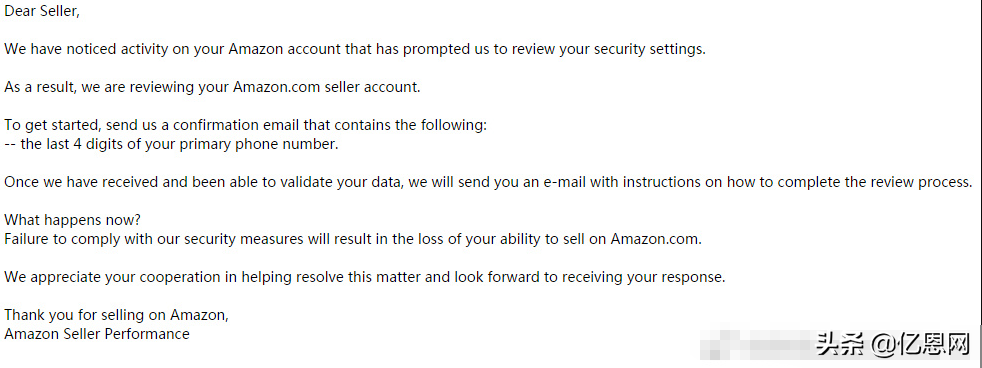Click the "As a result" sentence start
982x368 pixels.
click(x=39, y=87)
